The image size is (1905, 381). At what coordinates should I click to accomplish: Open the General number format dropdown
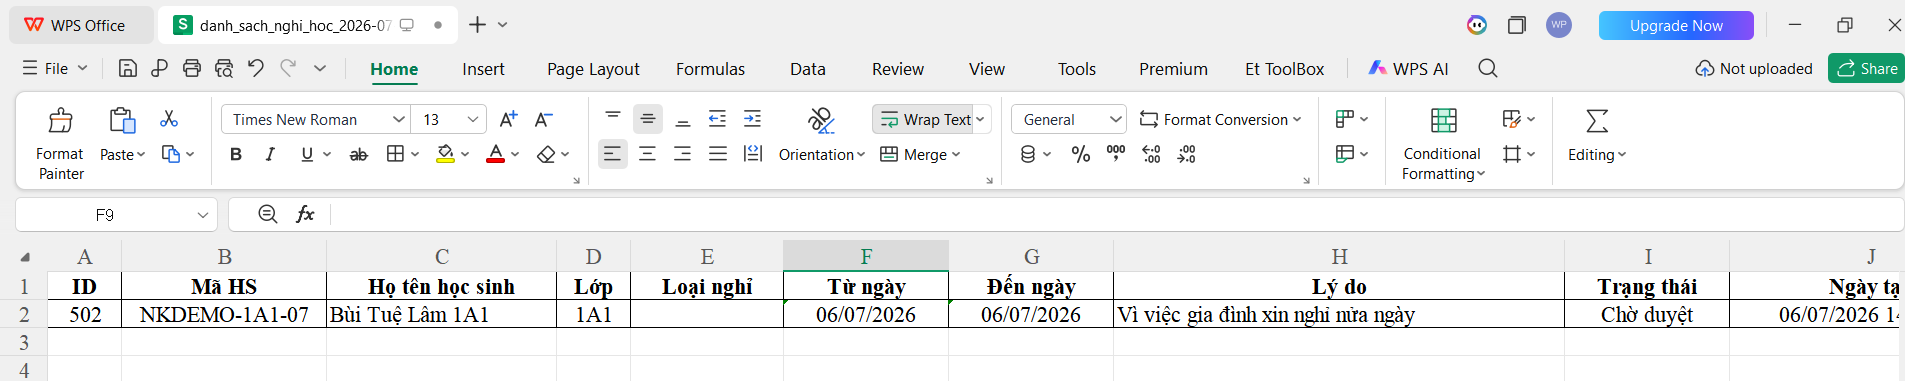(x=1116, y=119)
